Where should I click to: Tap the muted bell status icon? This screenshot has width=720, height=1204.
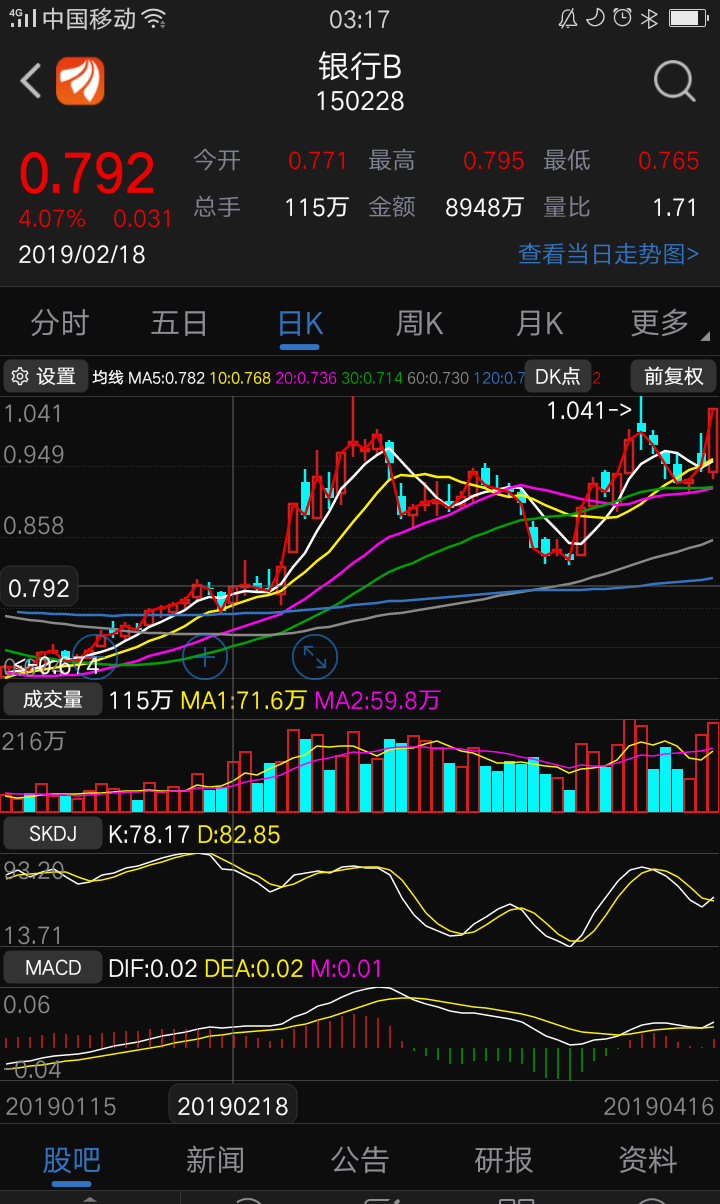coord(568,18)
